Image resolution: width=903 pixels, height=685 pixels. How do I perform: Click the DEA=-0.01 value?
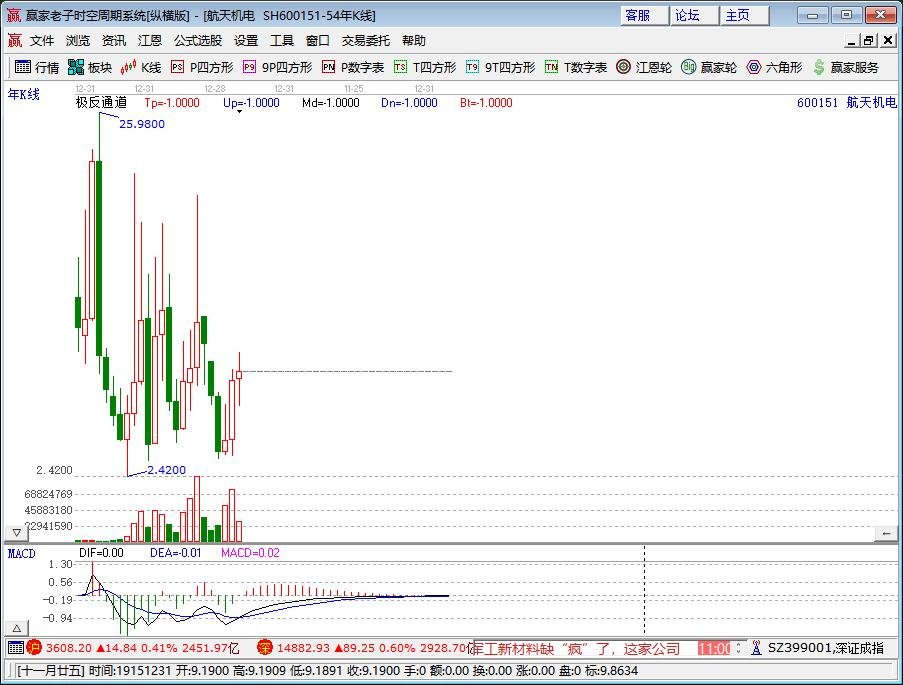(176, 553)
